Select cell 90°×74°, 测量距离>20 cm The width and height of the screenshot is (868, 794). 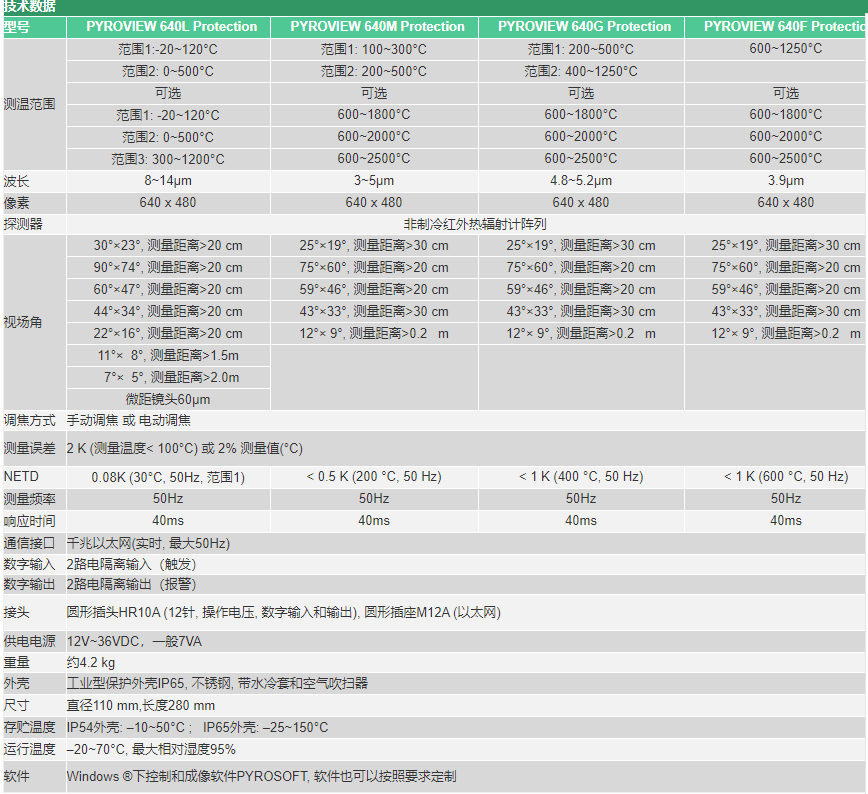168,267
